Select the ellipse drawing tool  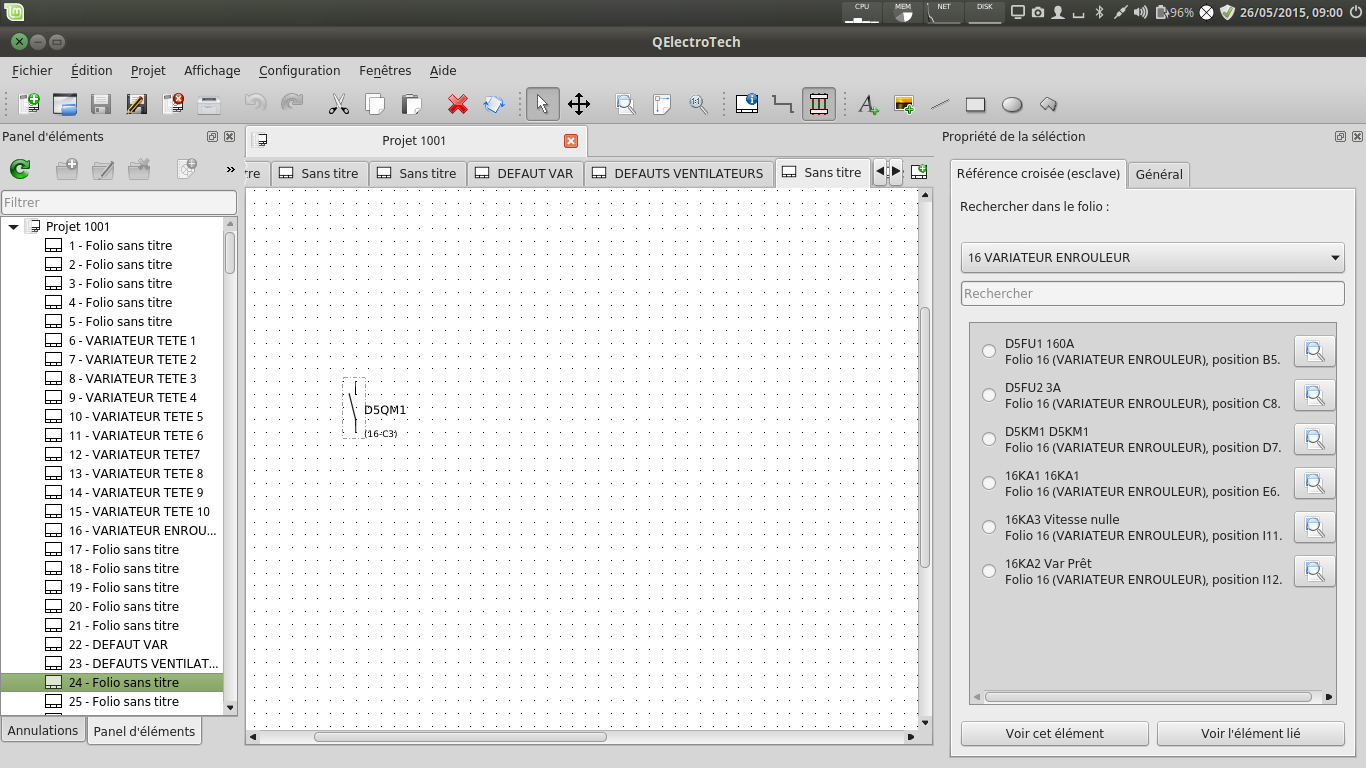point(1012,104)
